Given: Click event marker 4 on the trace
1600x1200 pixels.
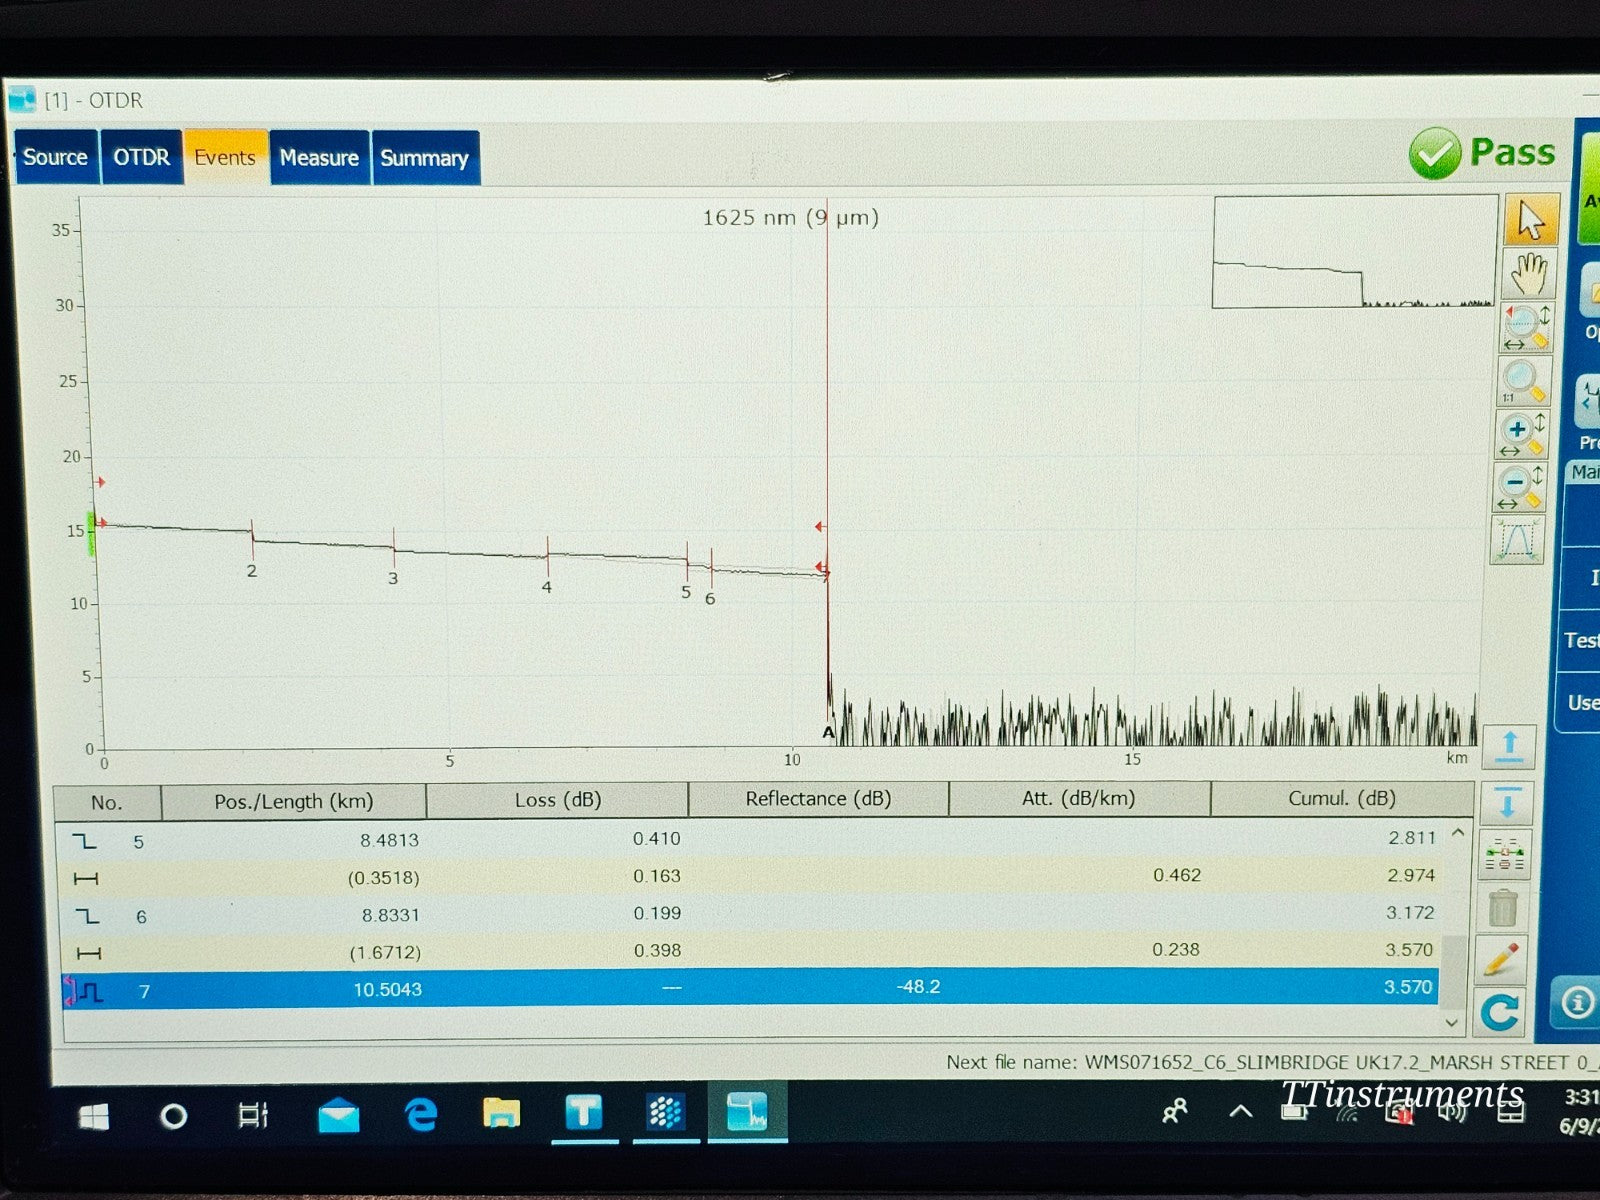Looking at the screenshot, I should [547, 587].
